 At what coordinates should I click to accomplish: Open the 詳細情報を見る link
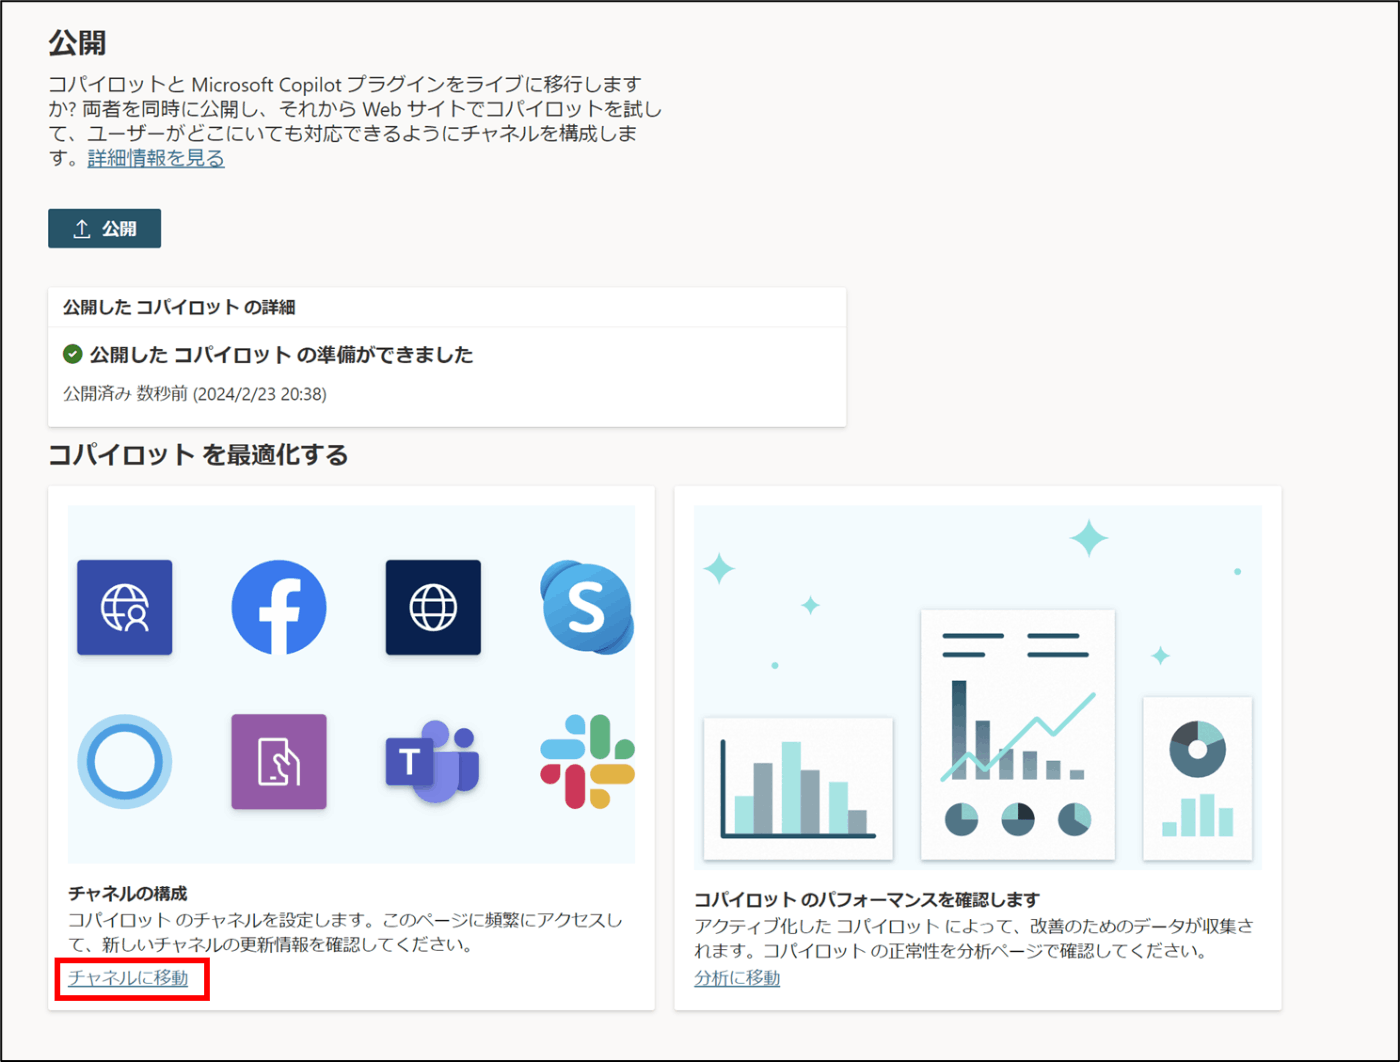[156, 158]
